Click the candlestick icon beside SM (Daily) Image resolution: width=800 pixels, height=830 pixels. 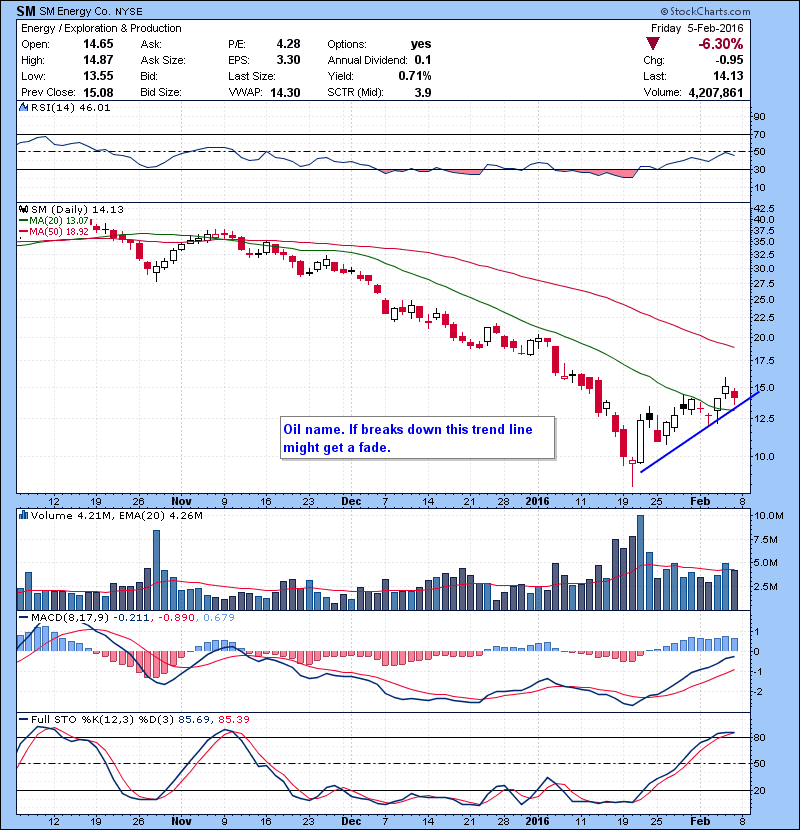pos(24,210)
